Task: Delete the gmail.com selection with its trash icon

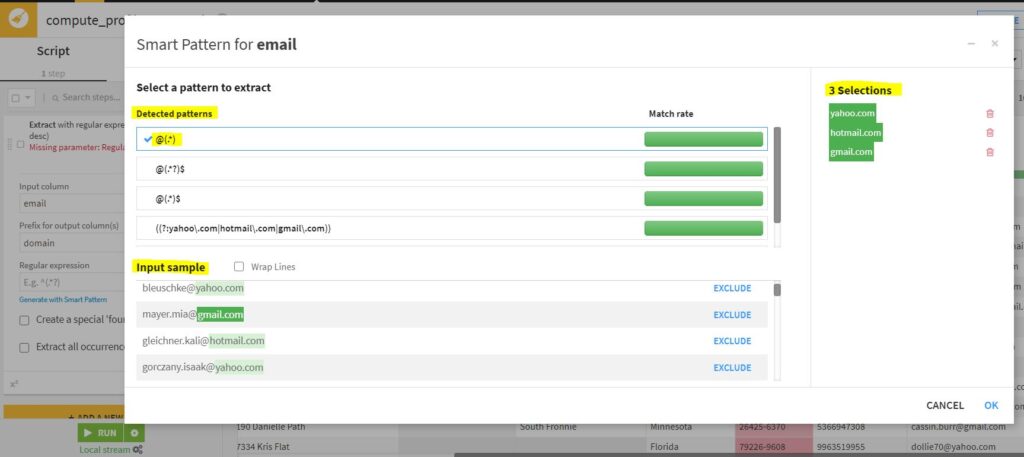Action: (990, 153)
